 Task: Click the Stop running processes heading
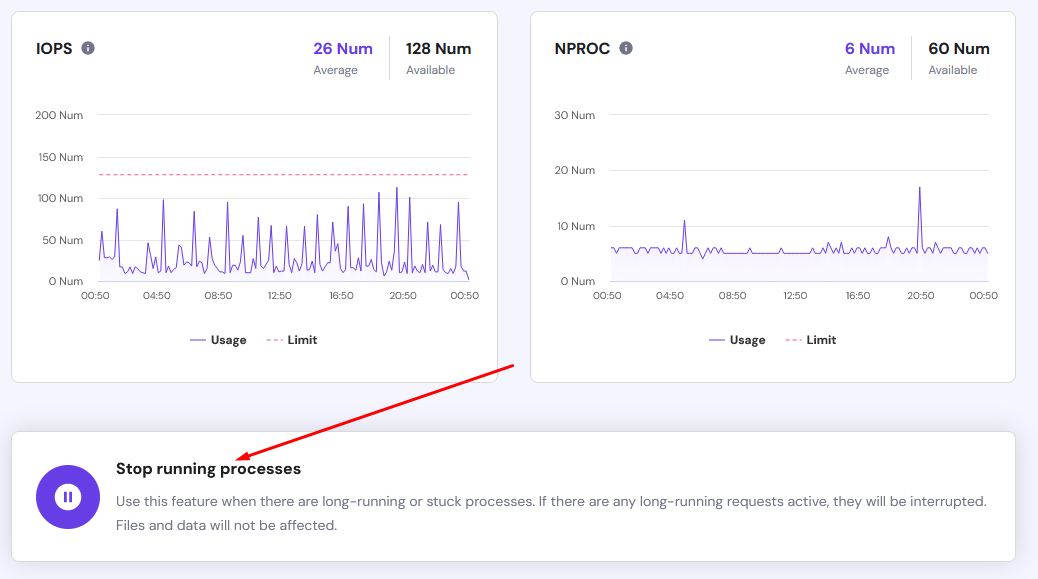[208, 468]
